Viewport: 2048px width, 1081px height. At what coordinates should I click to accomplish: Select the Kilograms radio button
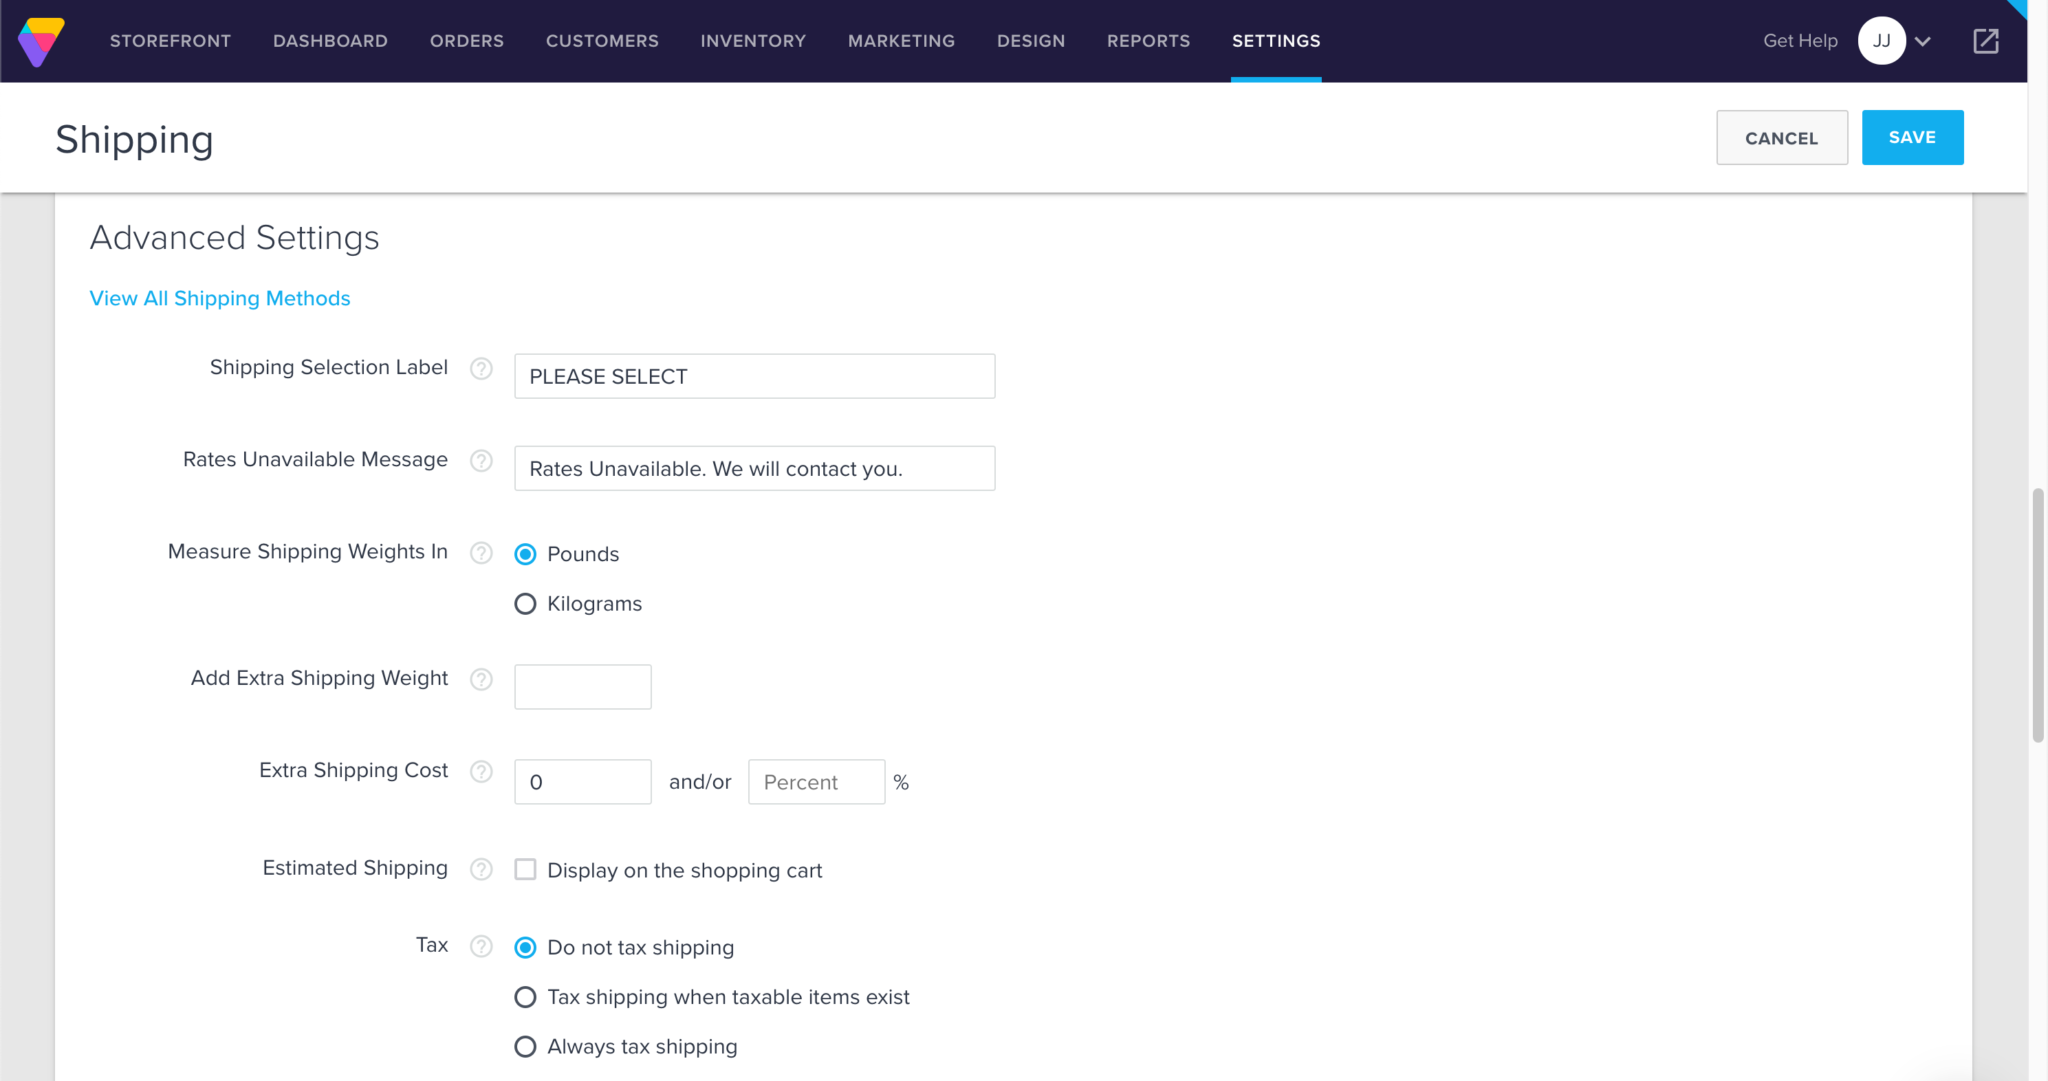(525, 603)
